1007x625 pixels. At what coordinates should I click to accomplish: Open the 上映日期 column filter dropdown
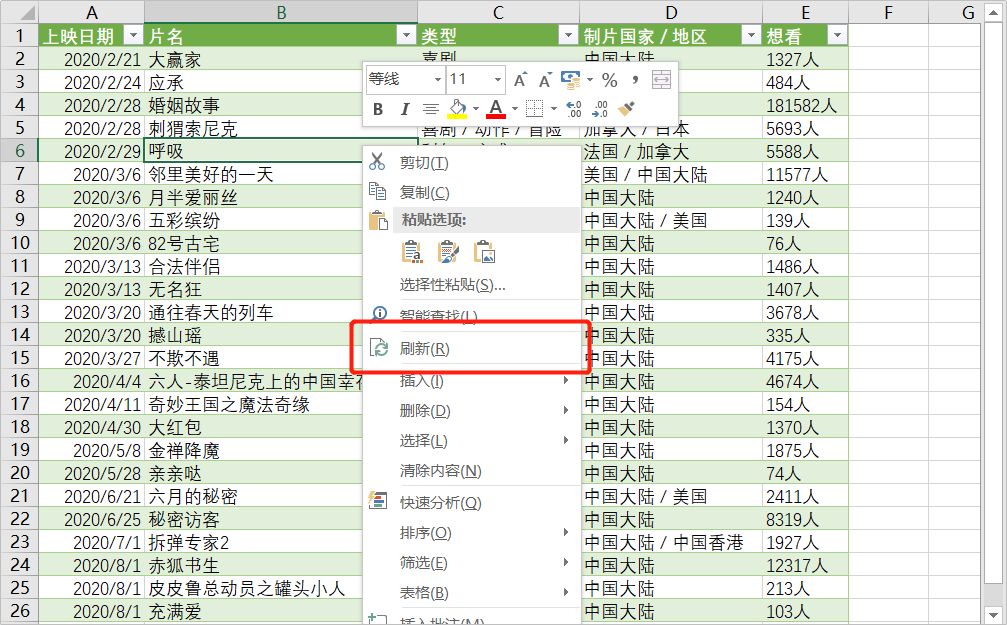pos(133,35)
